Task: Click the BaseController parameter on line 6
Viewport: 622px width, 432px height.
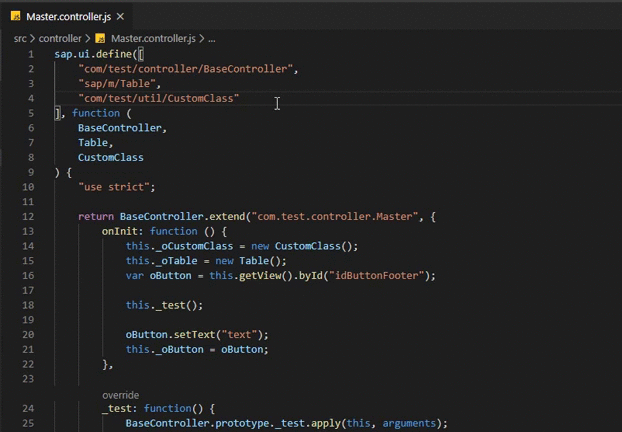Action: 119,128
